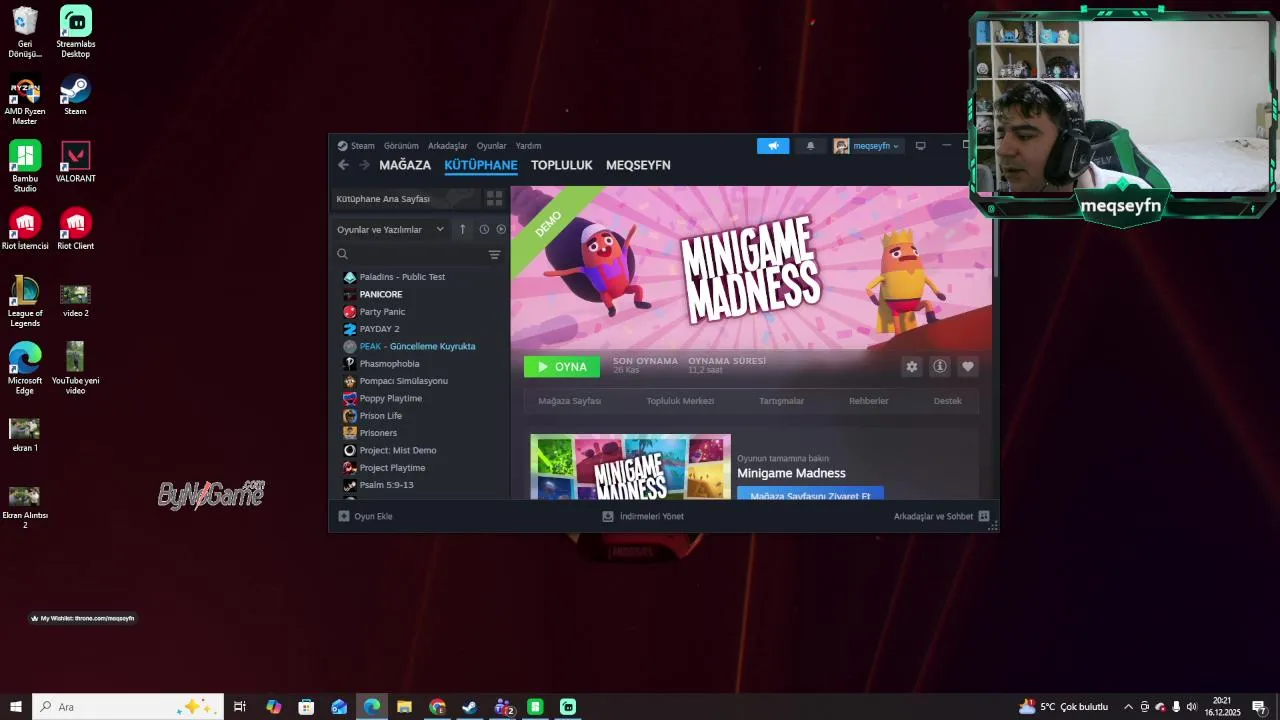Open Minigame Madness settings gear
The image size is (1280, 720).
point(912,367)
